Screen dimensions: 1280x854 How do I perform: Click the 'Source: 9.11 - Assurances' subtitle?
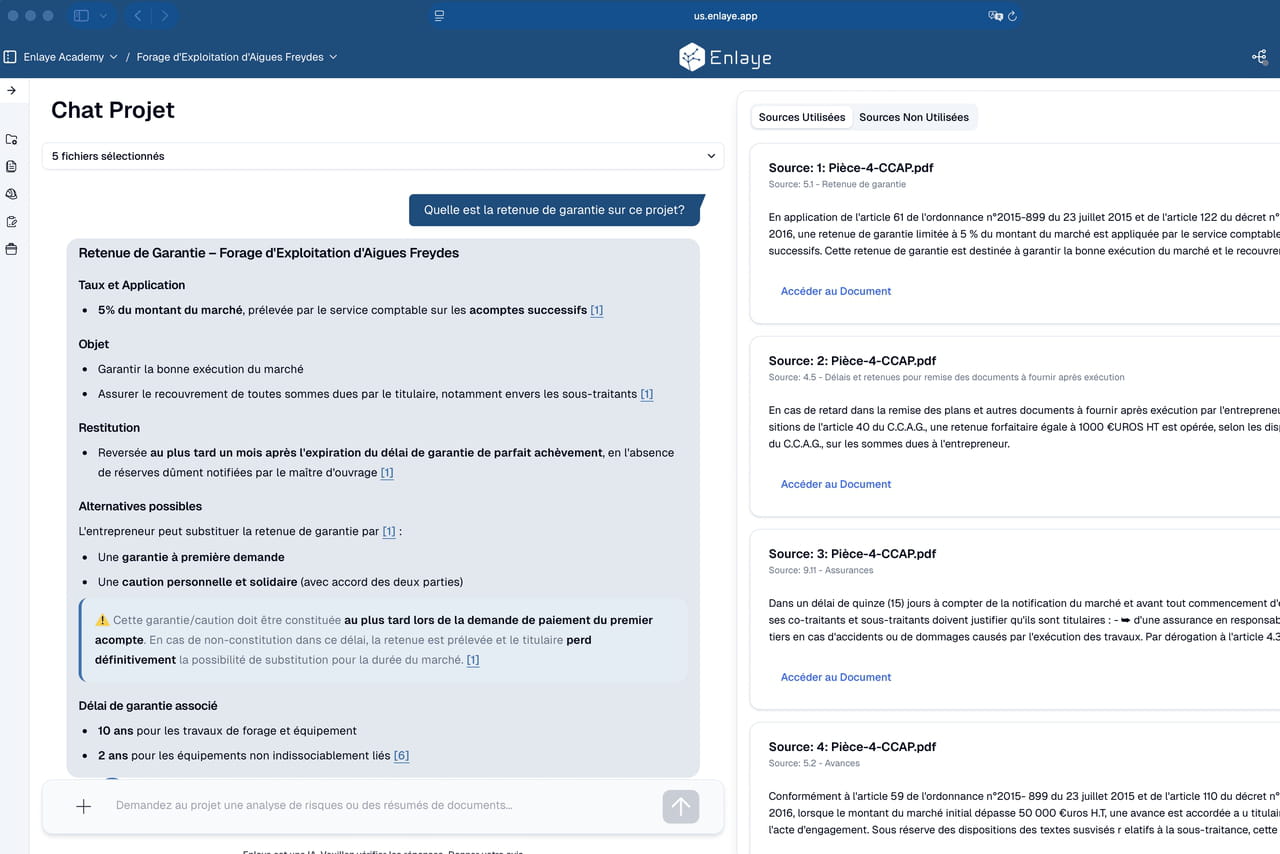click(821, 570)
